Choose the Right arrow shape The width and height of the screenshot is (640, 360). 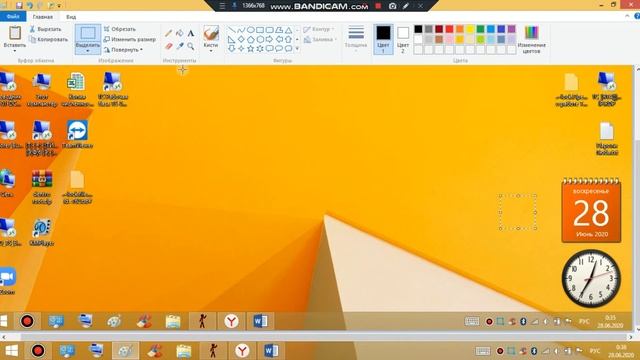pos(269,40)
